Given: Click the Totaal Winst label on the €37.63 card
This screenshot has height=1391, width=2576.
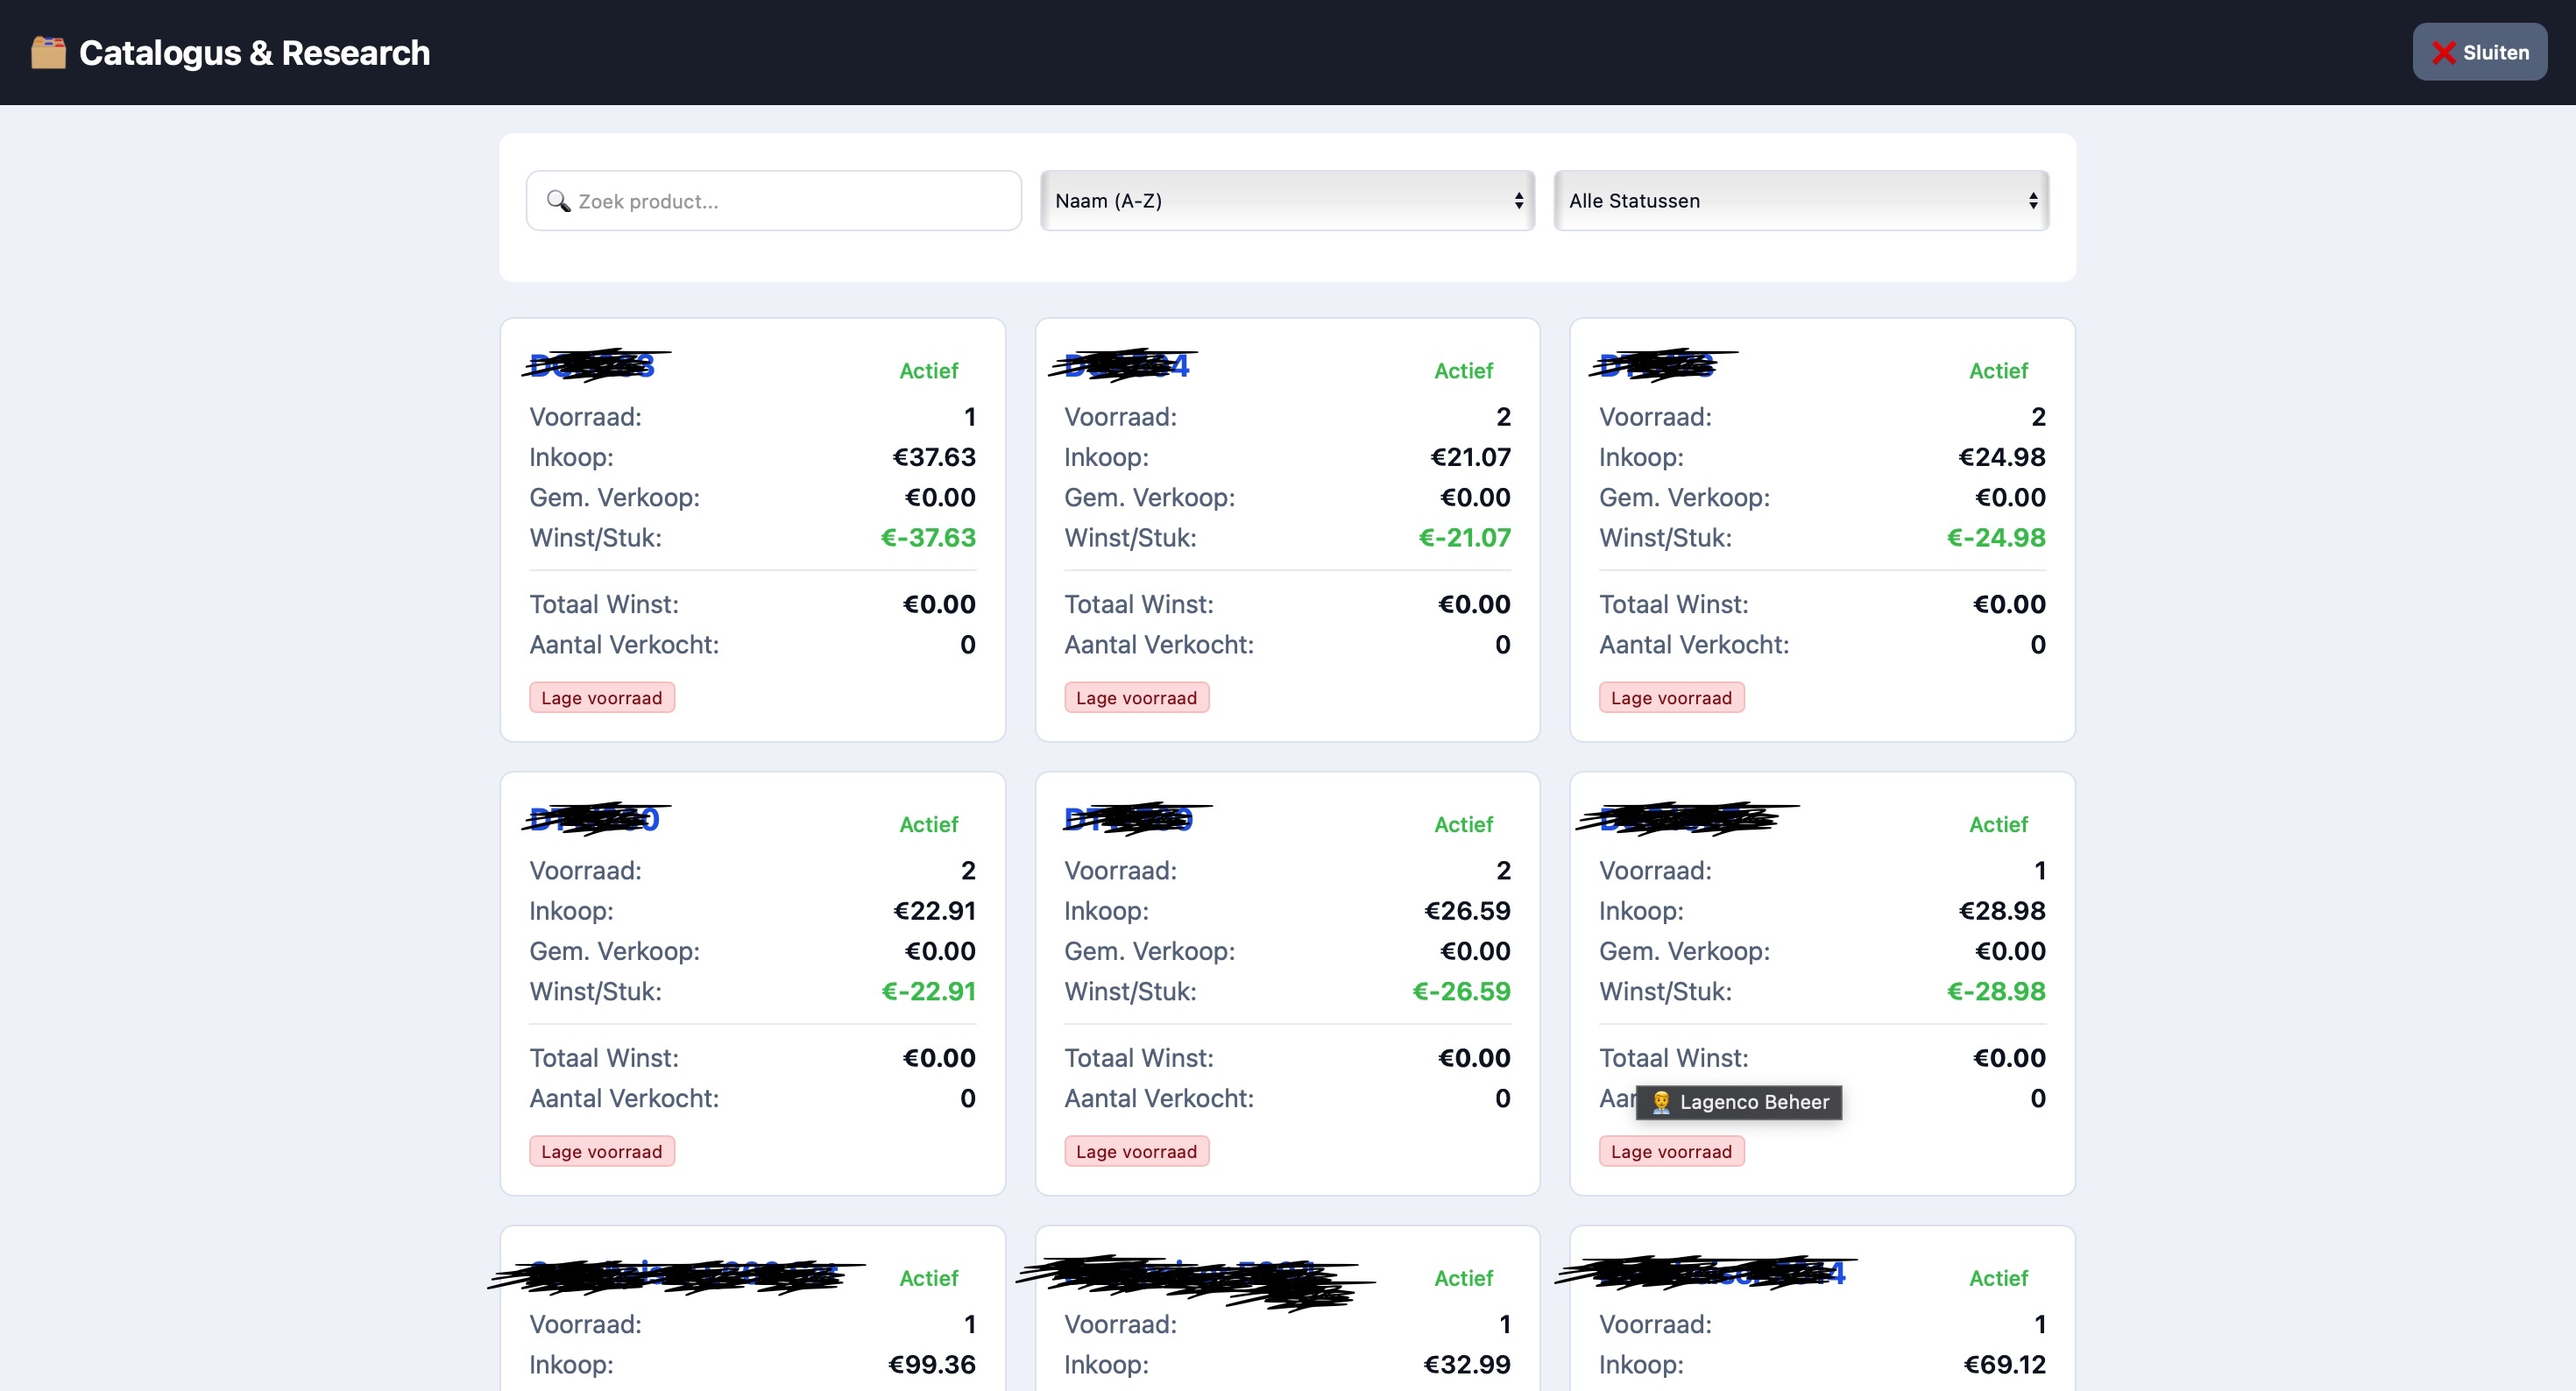Looking at the screenshot, I should click(x=604, y=605).
